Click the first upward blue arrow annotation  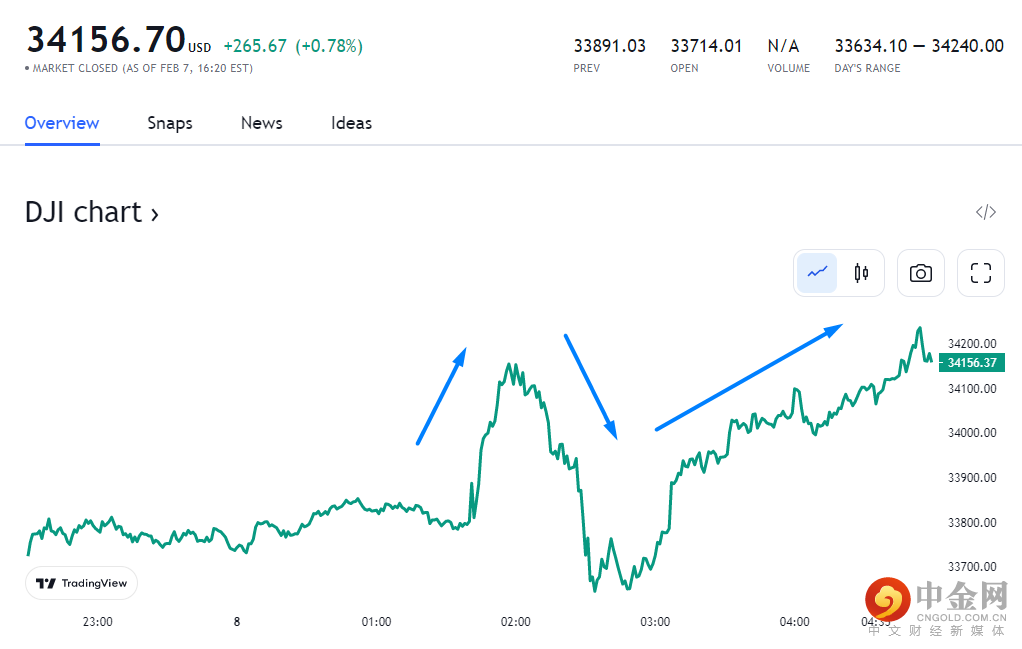click(441, 396)
